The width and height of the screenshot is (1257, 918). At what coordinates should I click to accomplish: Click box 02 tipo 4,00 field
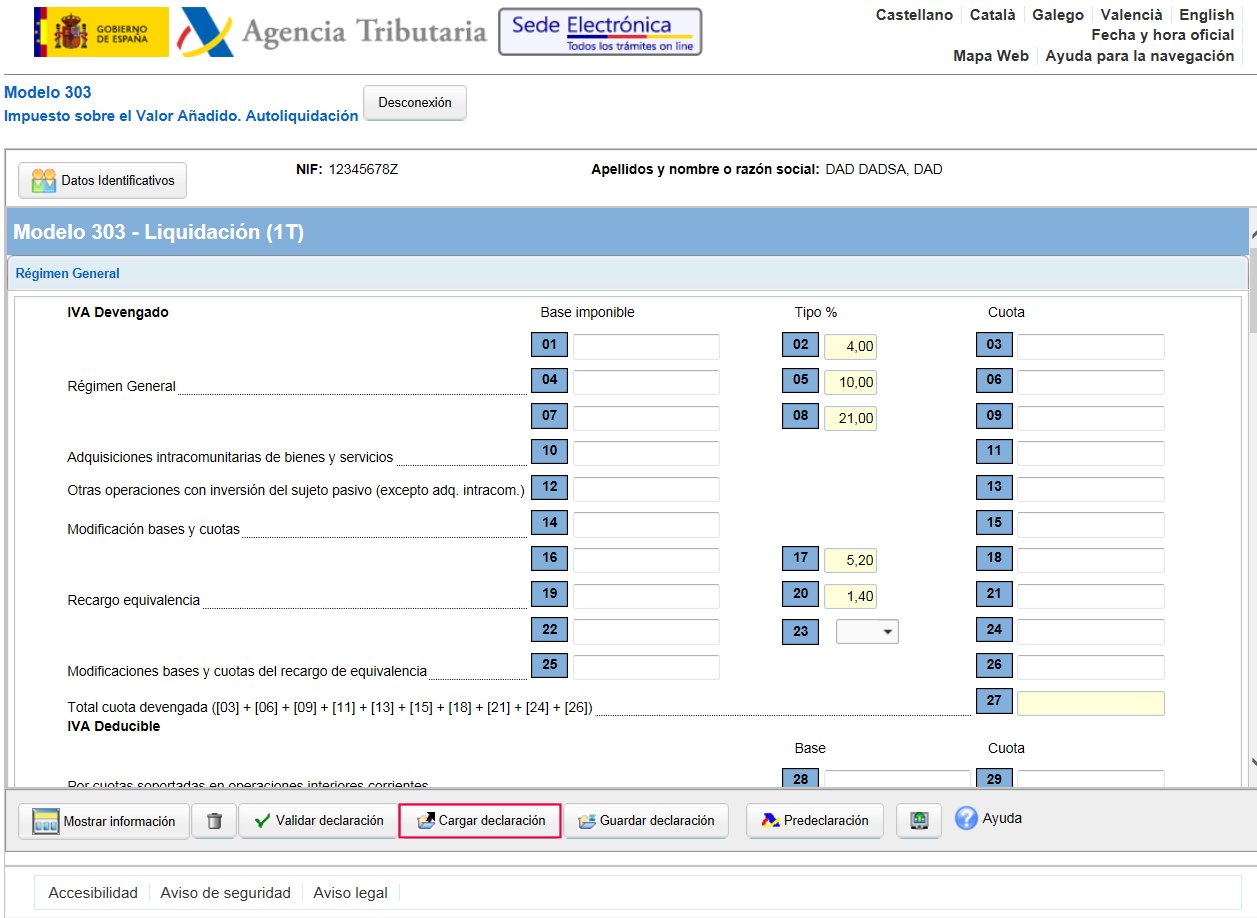850,347
